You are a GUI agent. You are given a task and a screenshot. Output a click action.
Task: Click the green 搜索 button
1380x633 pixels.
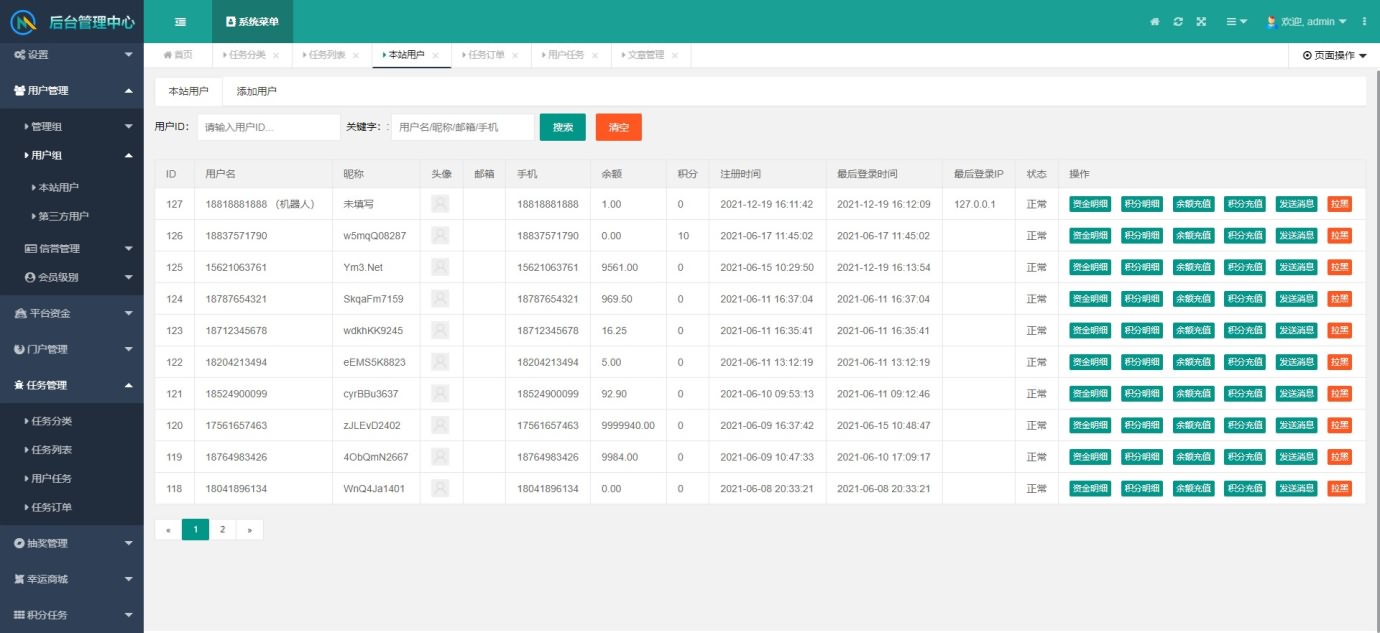(x=563, y=127)
